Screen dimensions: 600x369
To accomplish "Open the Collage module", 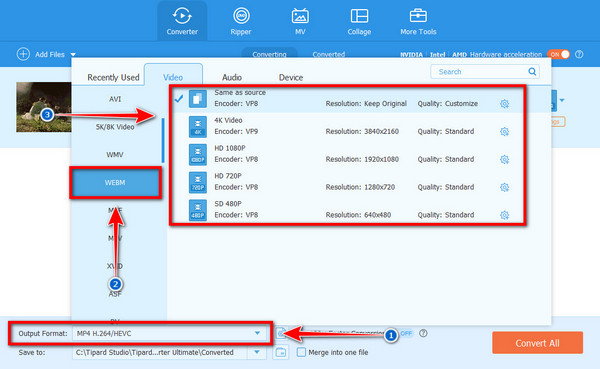I will [x=359, y=21].
